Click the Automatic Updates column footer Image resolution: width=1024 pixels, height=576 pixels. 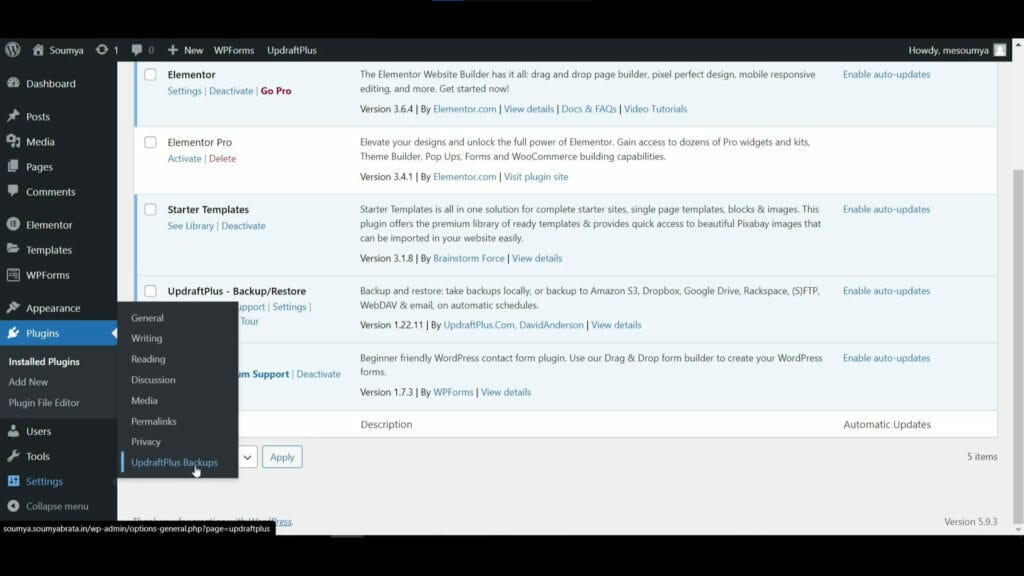pyautogui.click(x=887, y=424)
